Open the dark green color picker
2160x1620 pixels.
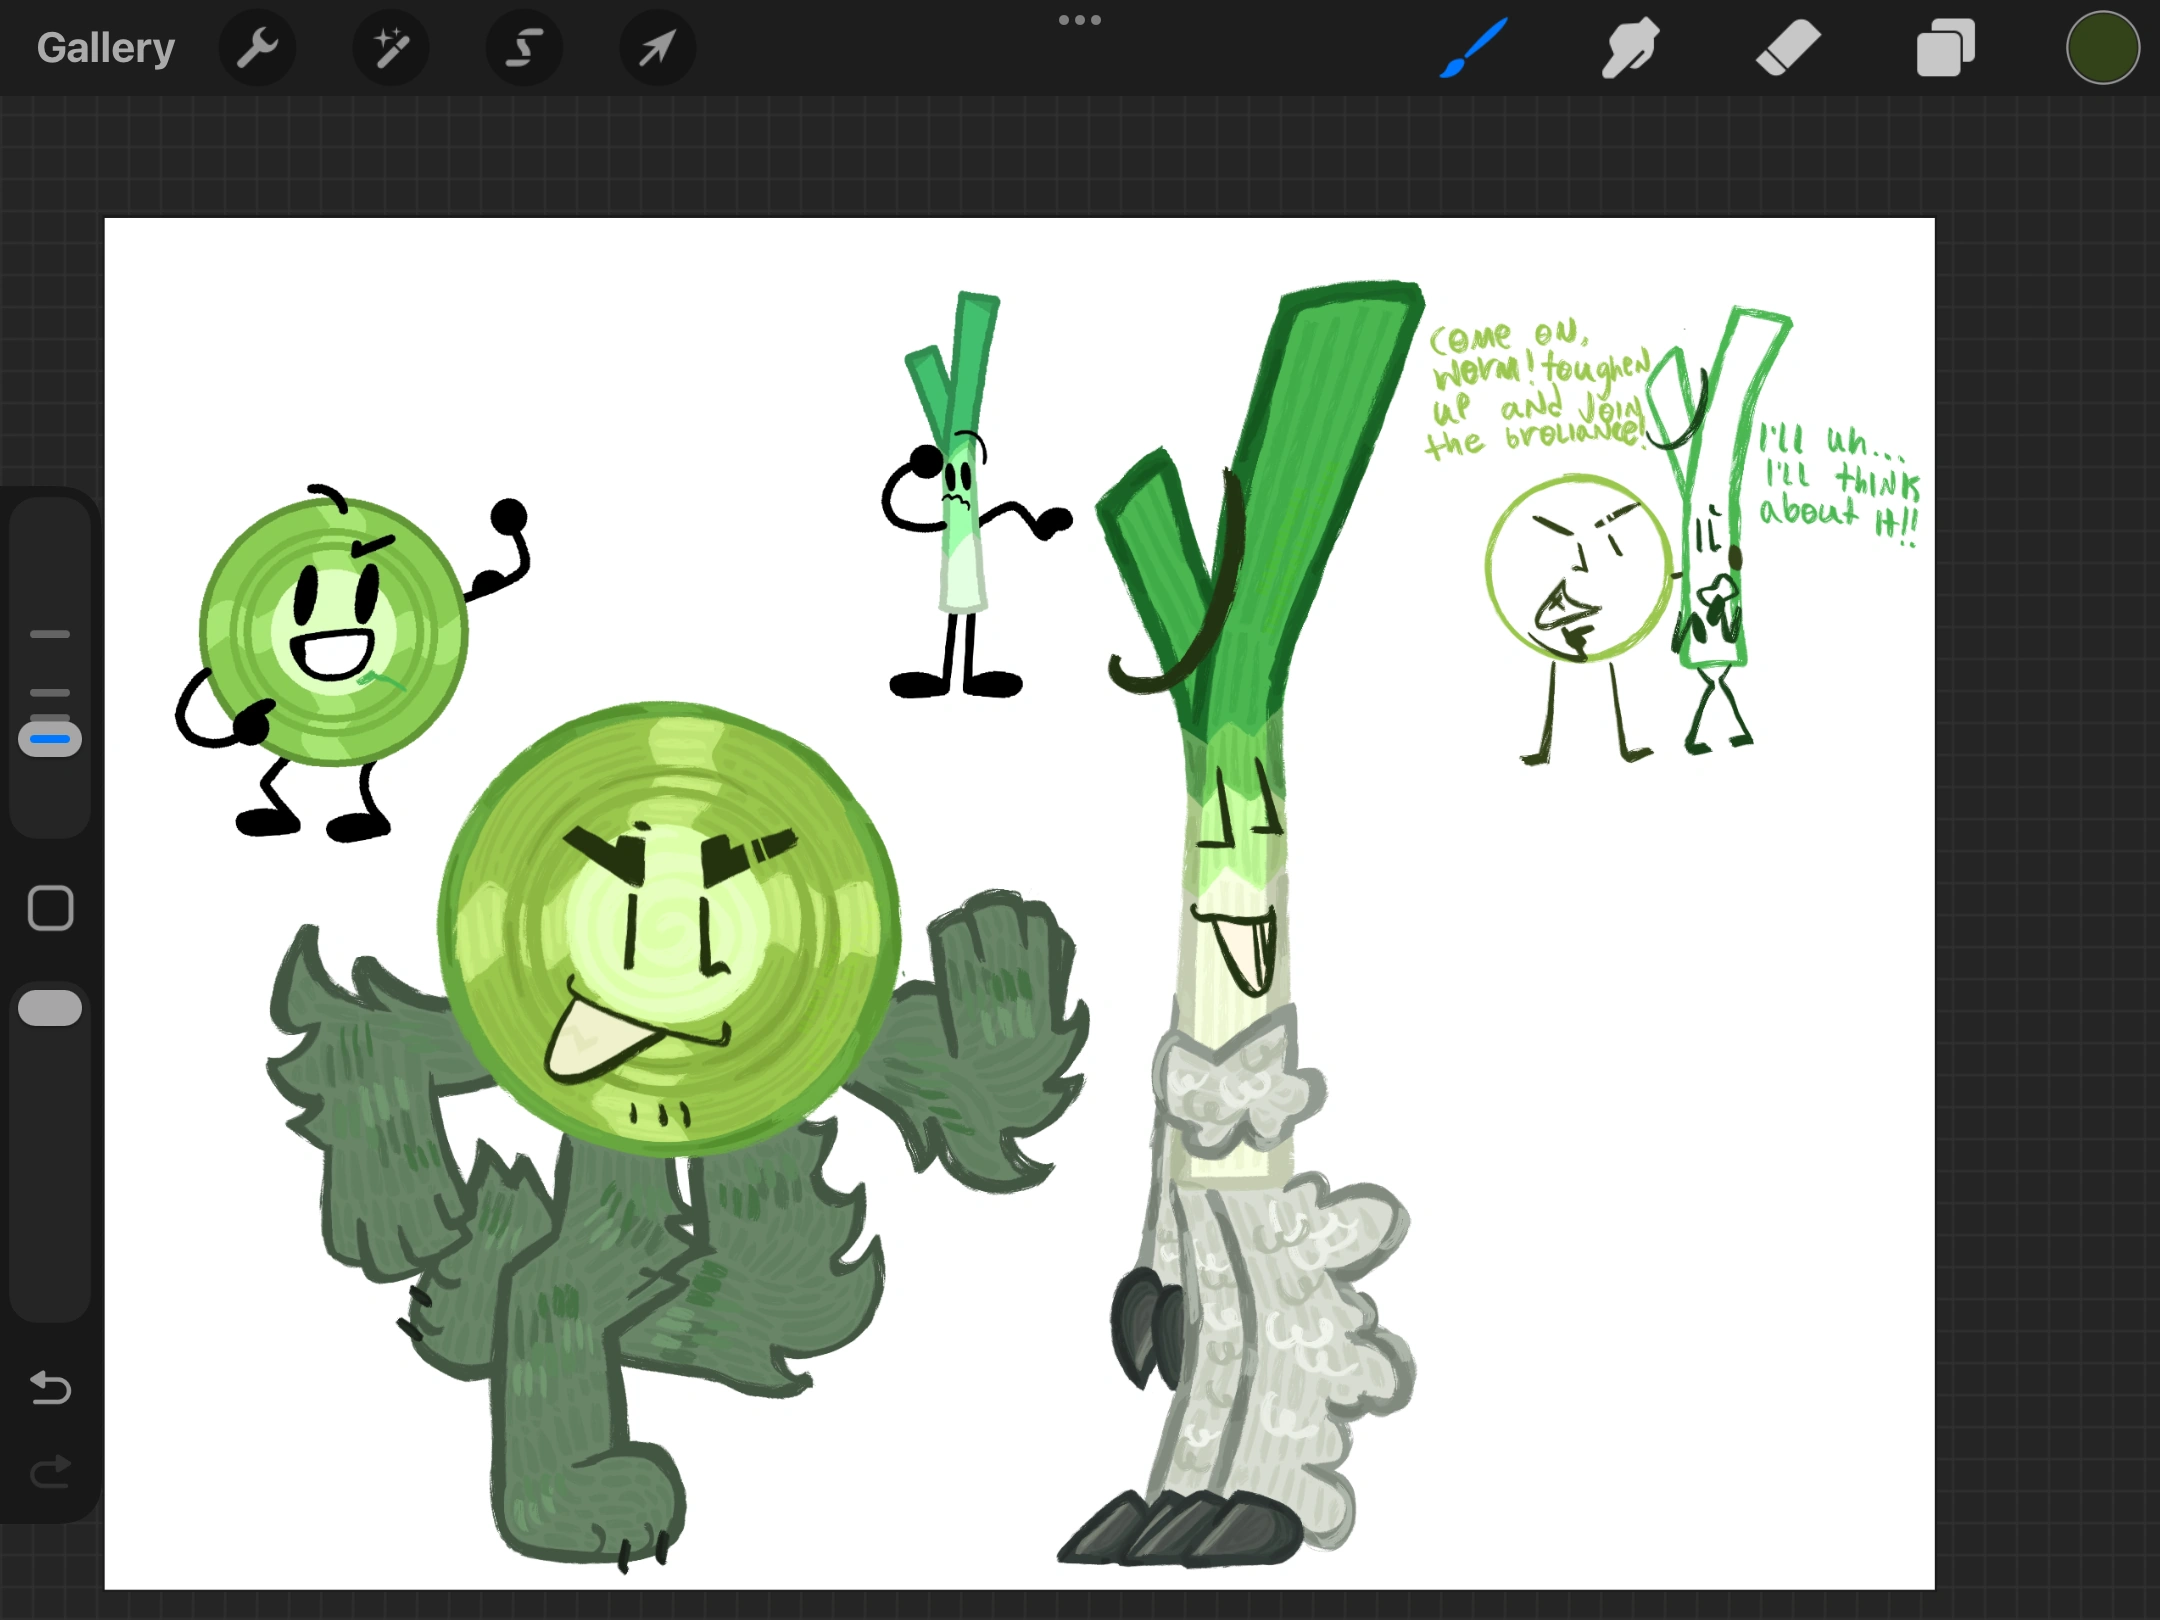(x=2102, y=47)
